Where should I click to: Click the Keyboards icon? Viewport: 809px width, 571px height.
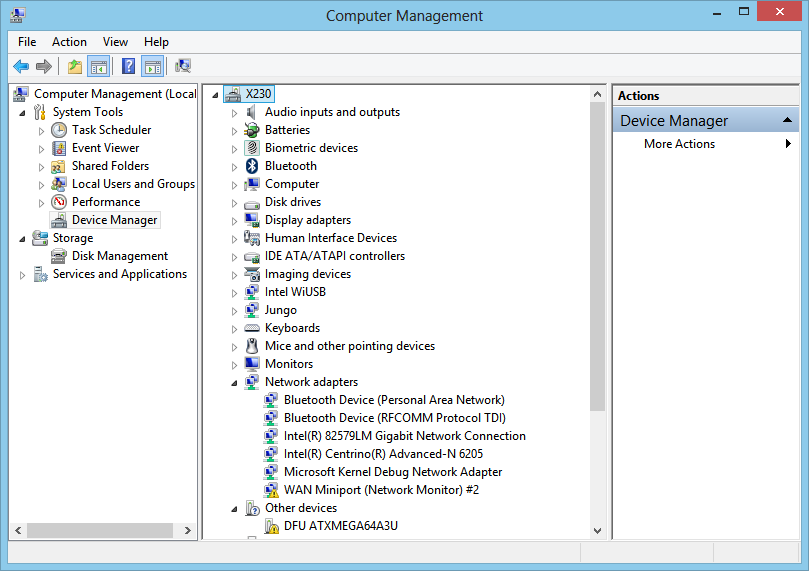point(252,328)
